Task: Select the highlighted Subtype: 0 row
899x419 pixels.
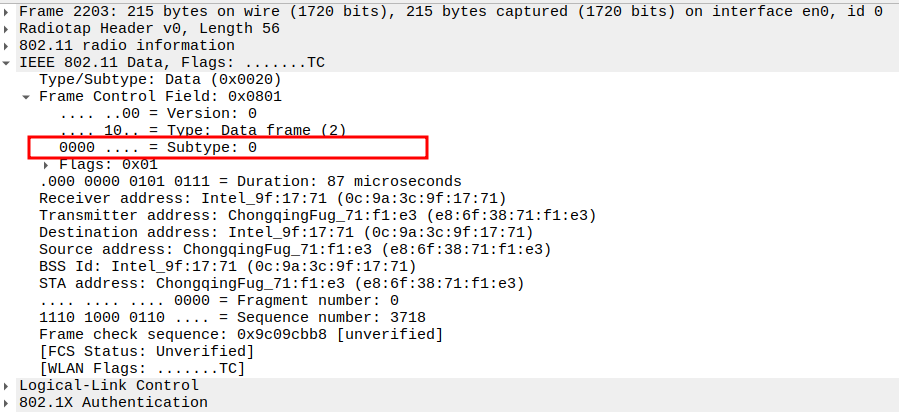Action: pyautogui.click(x=158, y=148)
